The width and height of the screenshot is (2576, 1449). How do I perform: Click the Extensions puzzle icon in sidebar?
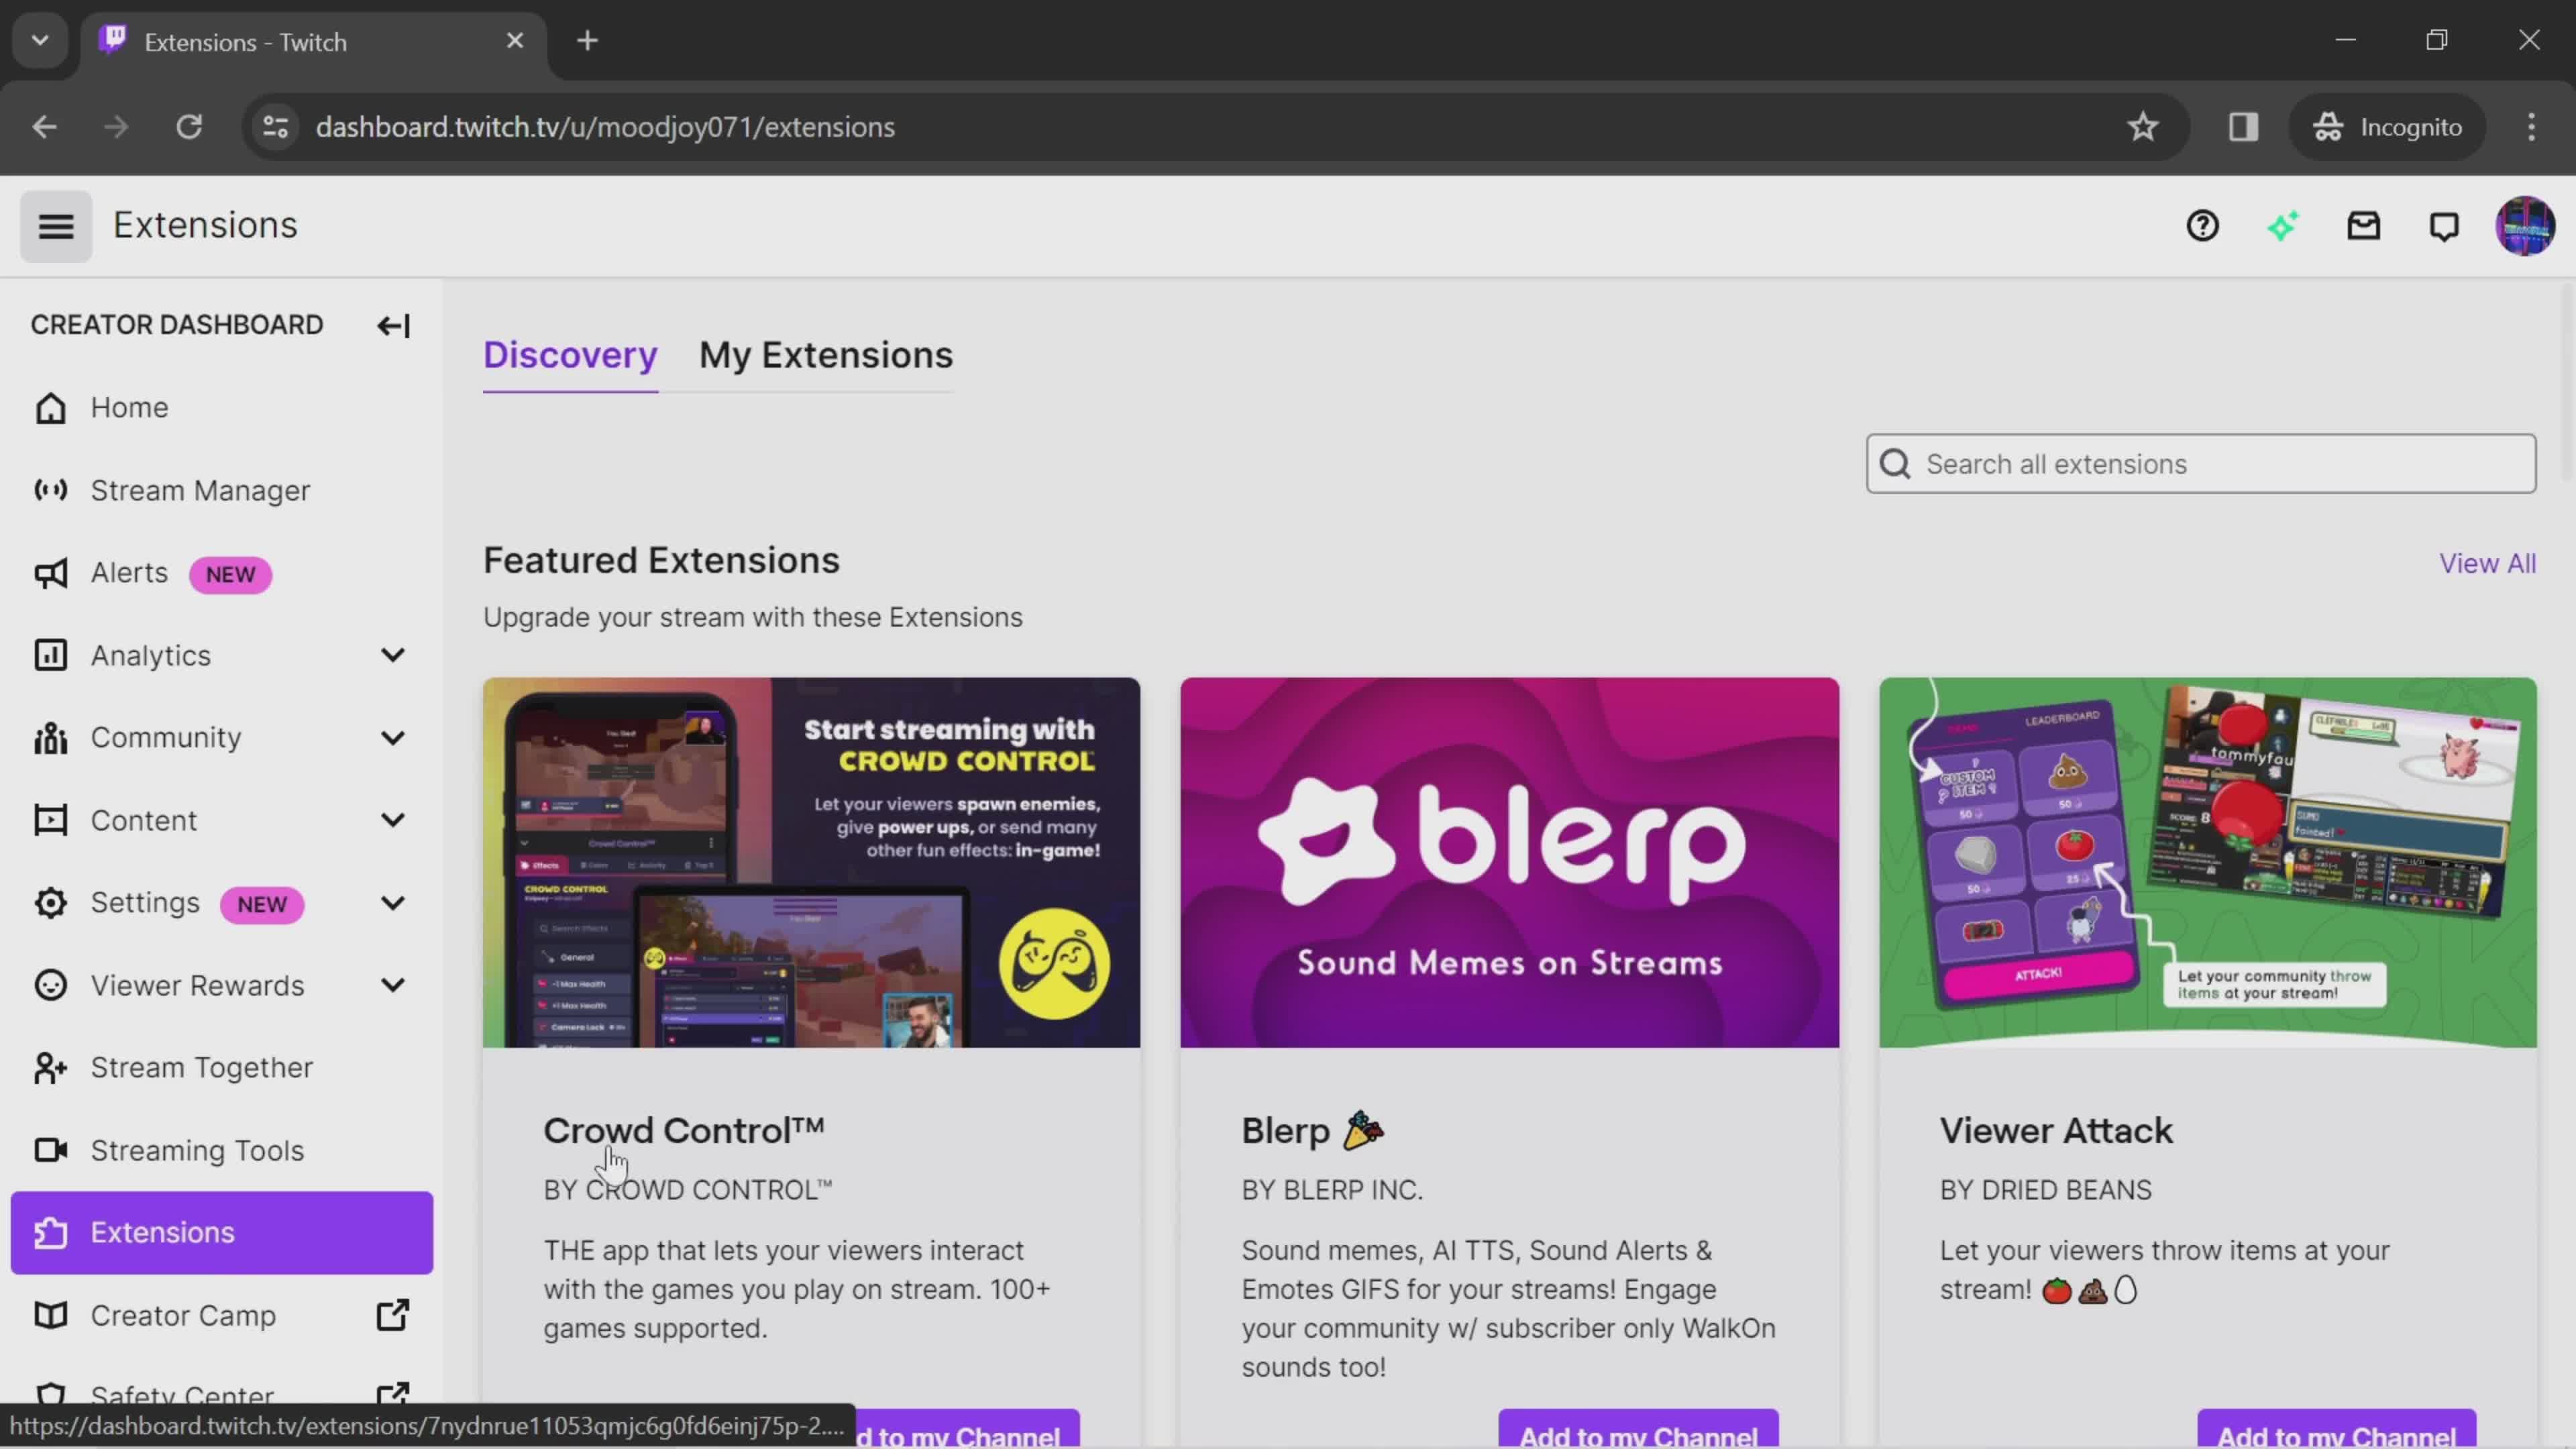click(50, 1233)
